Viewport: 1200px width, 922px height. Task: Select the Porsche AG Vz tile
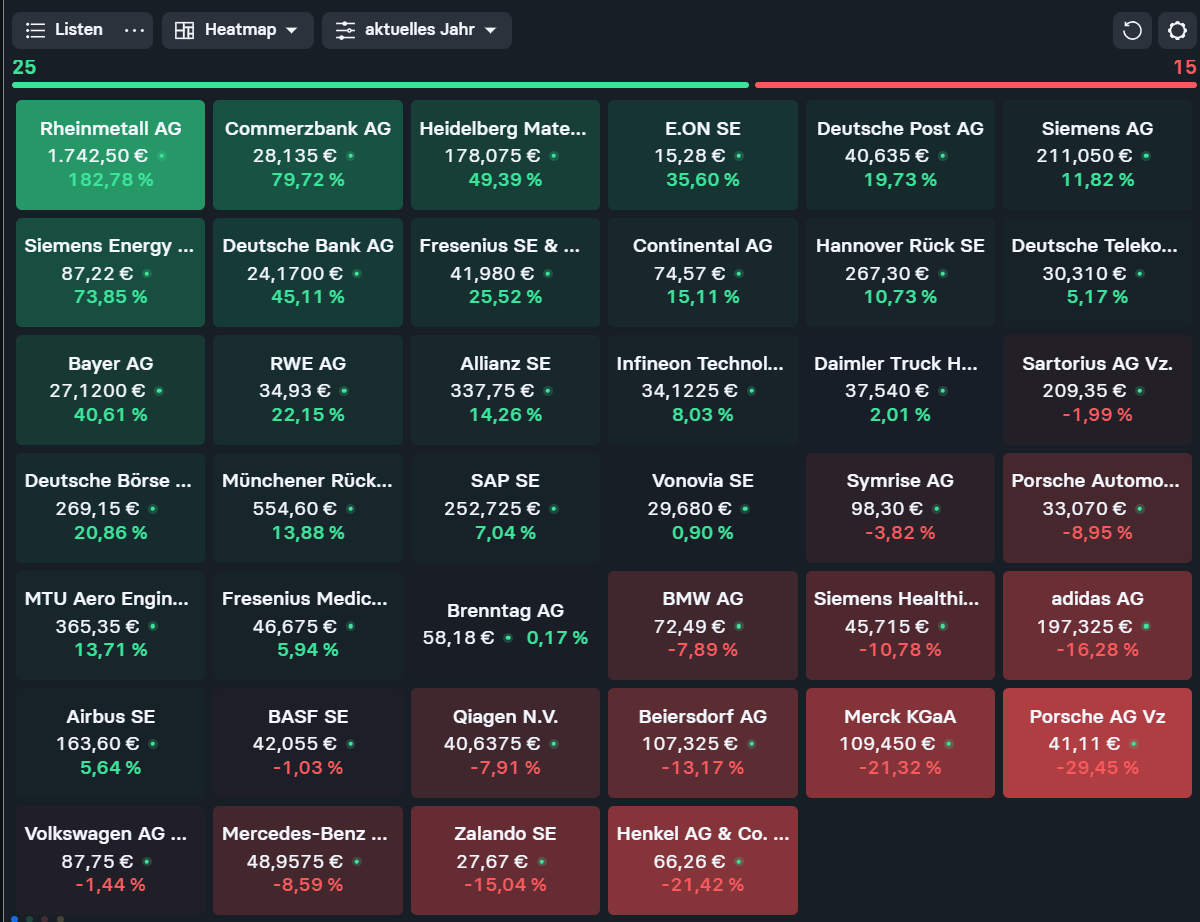tap(1097, 743)
